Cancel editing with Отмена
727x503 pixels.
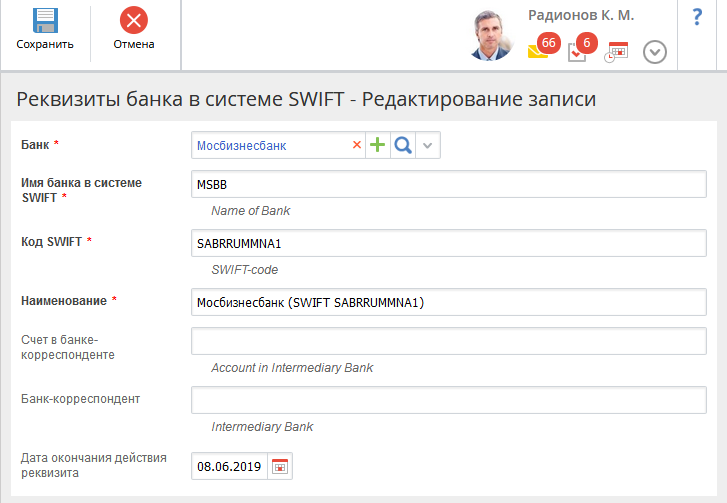coord(134,29)
